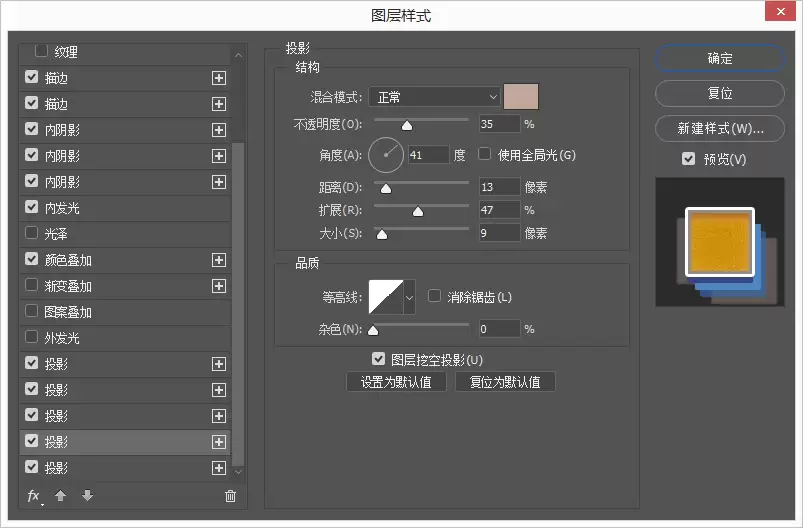Click the 大小 value field showing 9
This screenshot has height=528, width=803.
pos(499,233)
